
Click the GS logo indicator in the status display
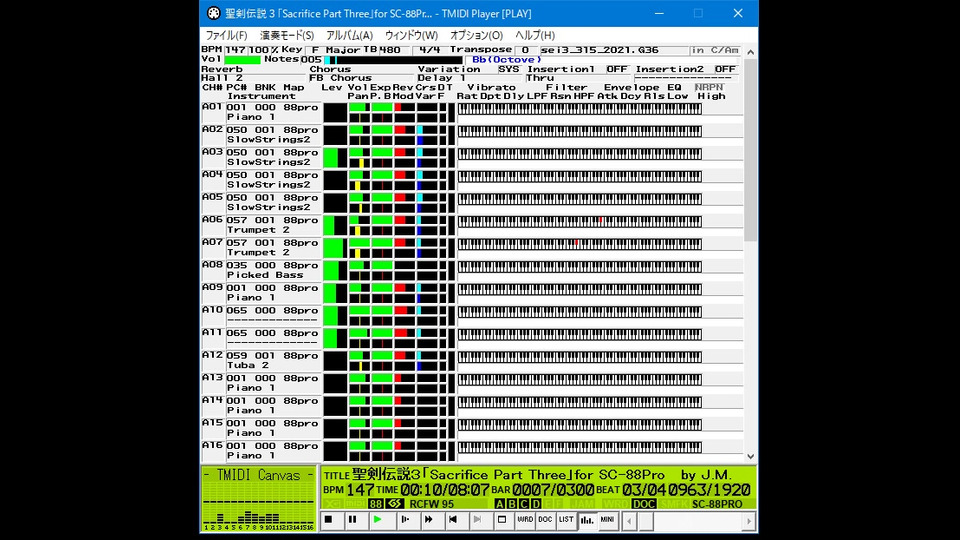click(394, 504)
